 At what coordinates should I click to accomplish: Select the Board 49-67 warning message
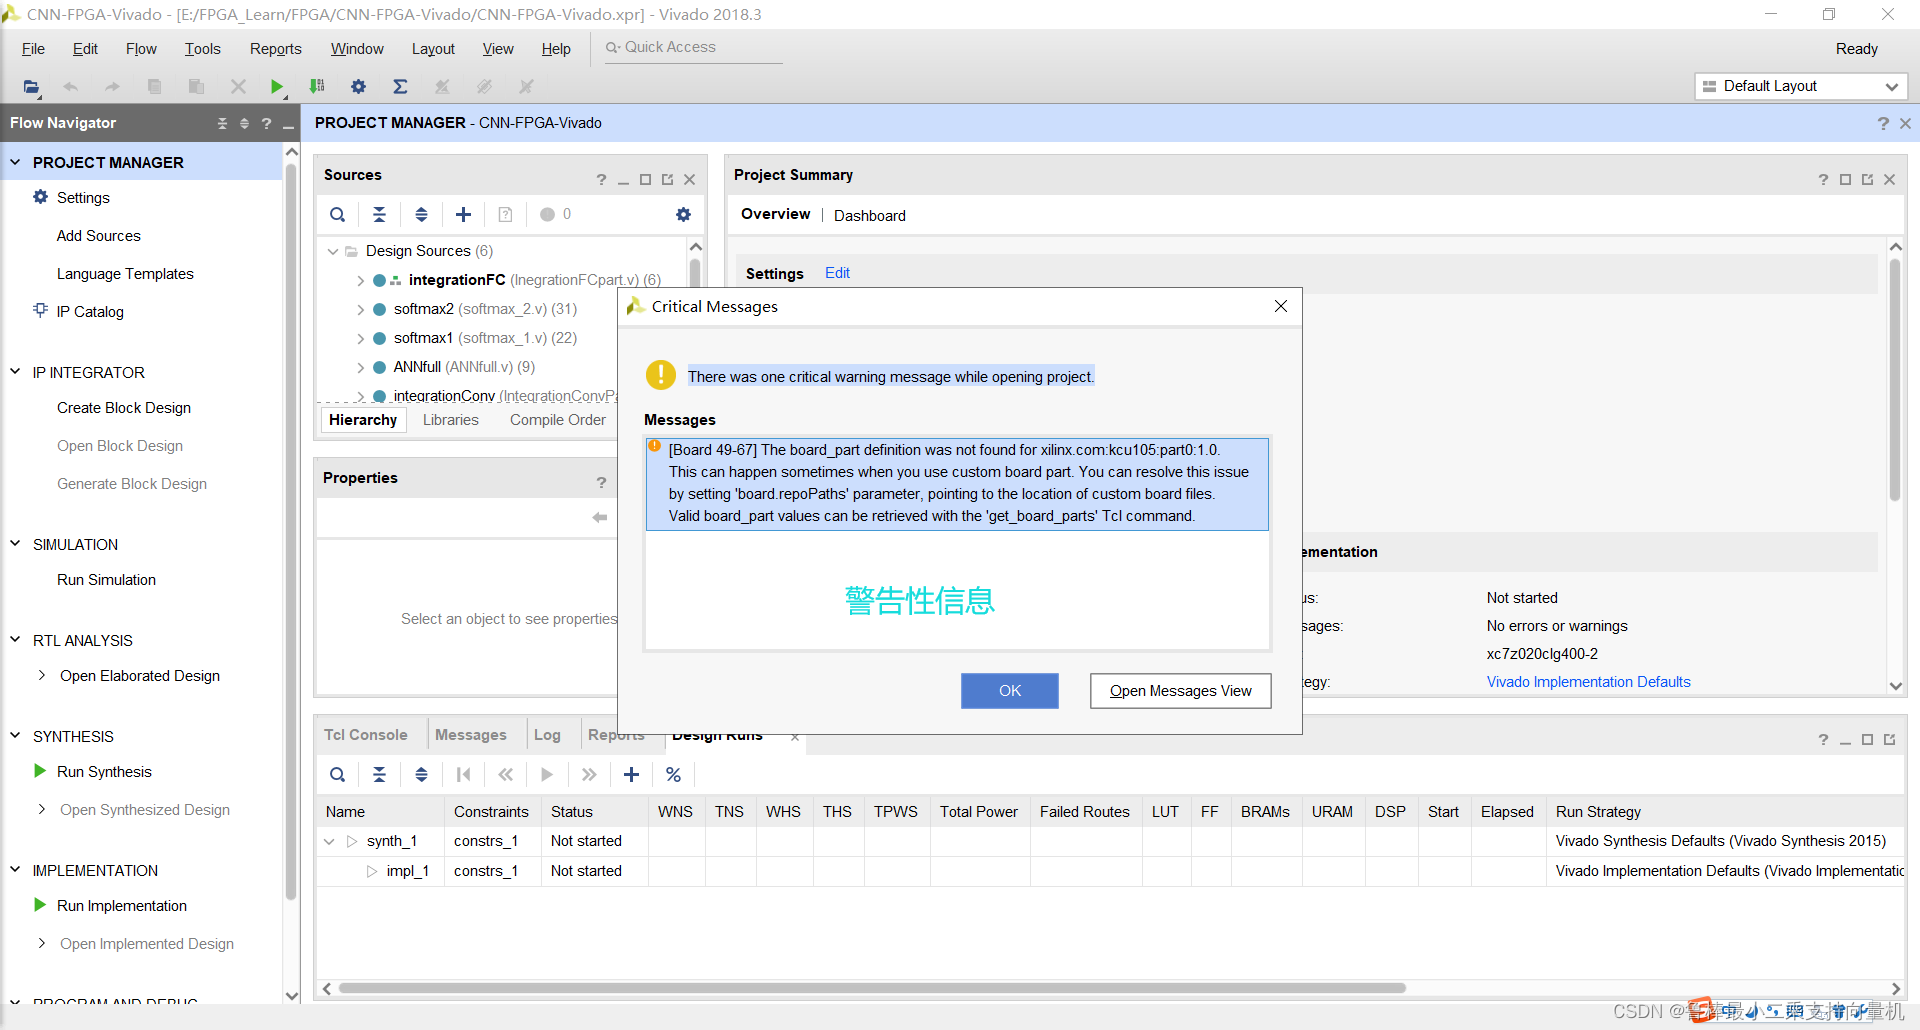click(x=957, y=483)
